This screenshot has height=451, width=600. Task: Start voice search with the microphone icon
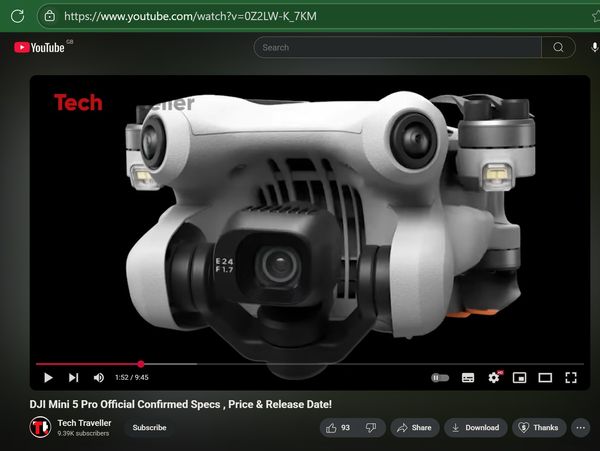pyautogui.click(x=594, y=47)
